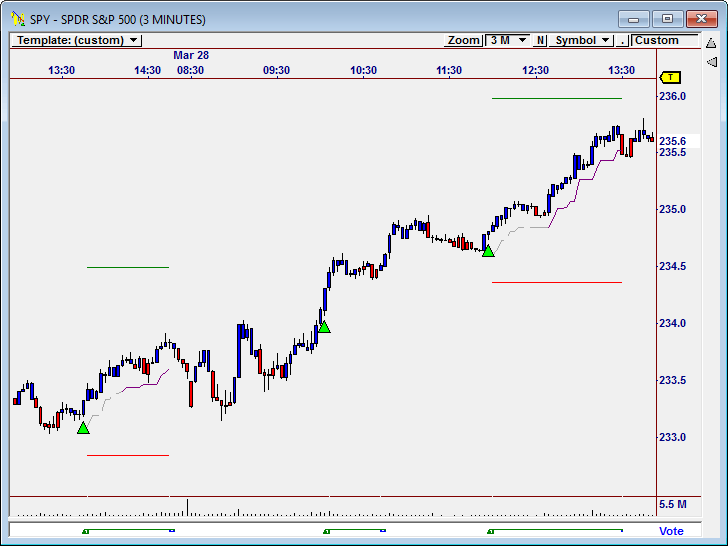The image size is (728, 546).
Task: Select the green buy signal triangle near 233.0
Action: pyautogui.click(x=83, y=428)
